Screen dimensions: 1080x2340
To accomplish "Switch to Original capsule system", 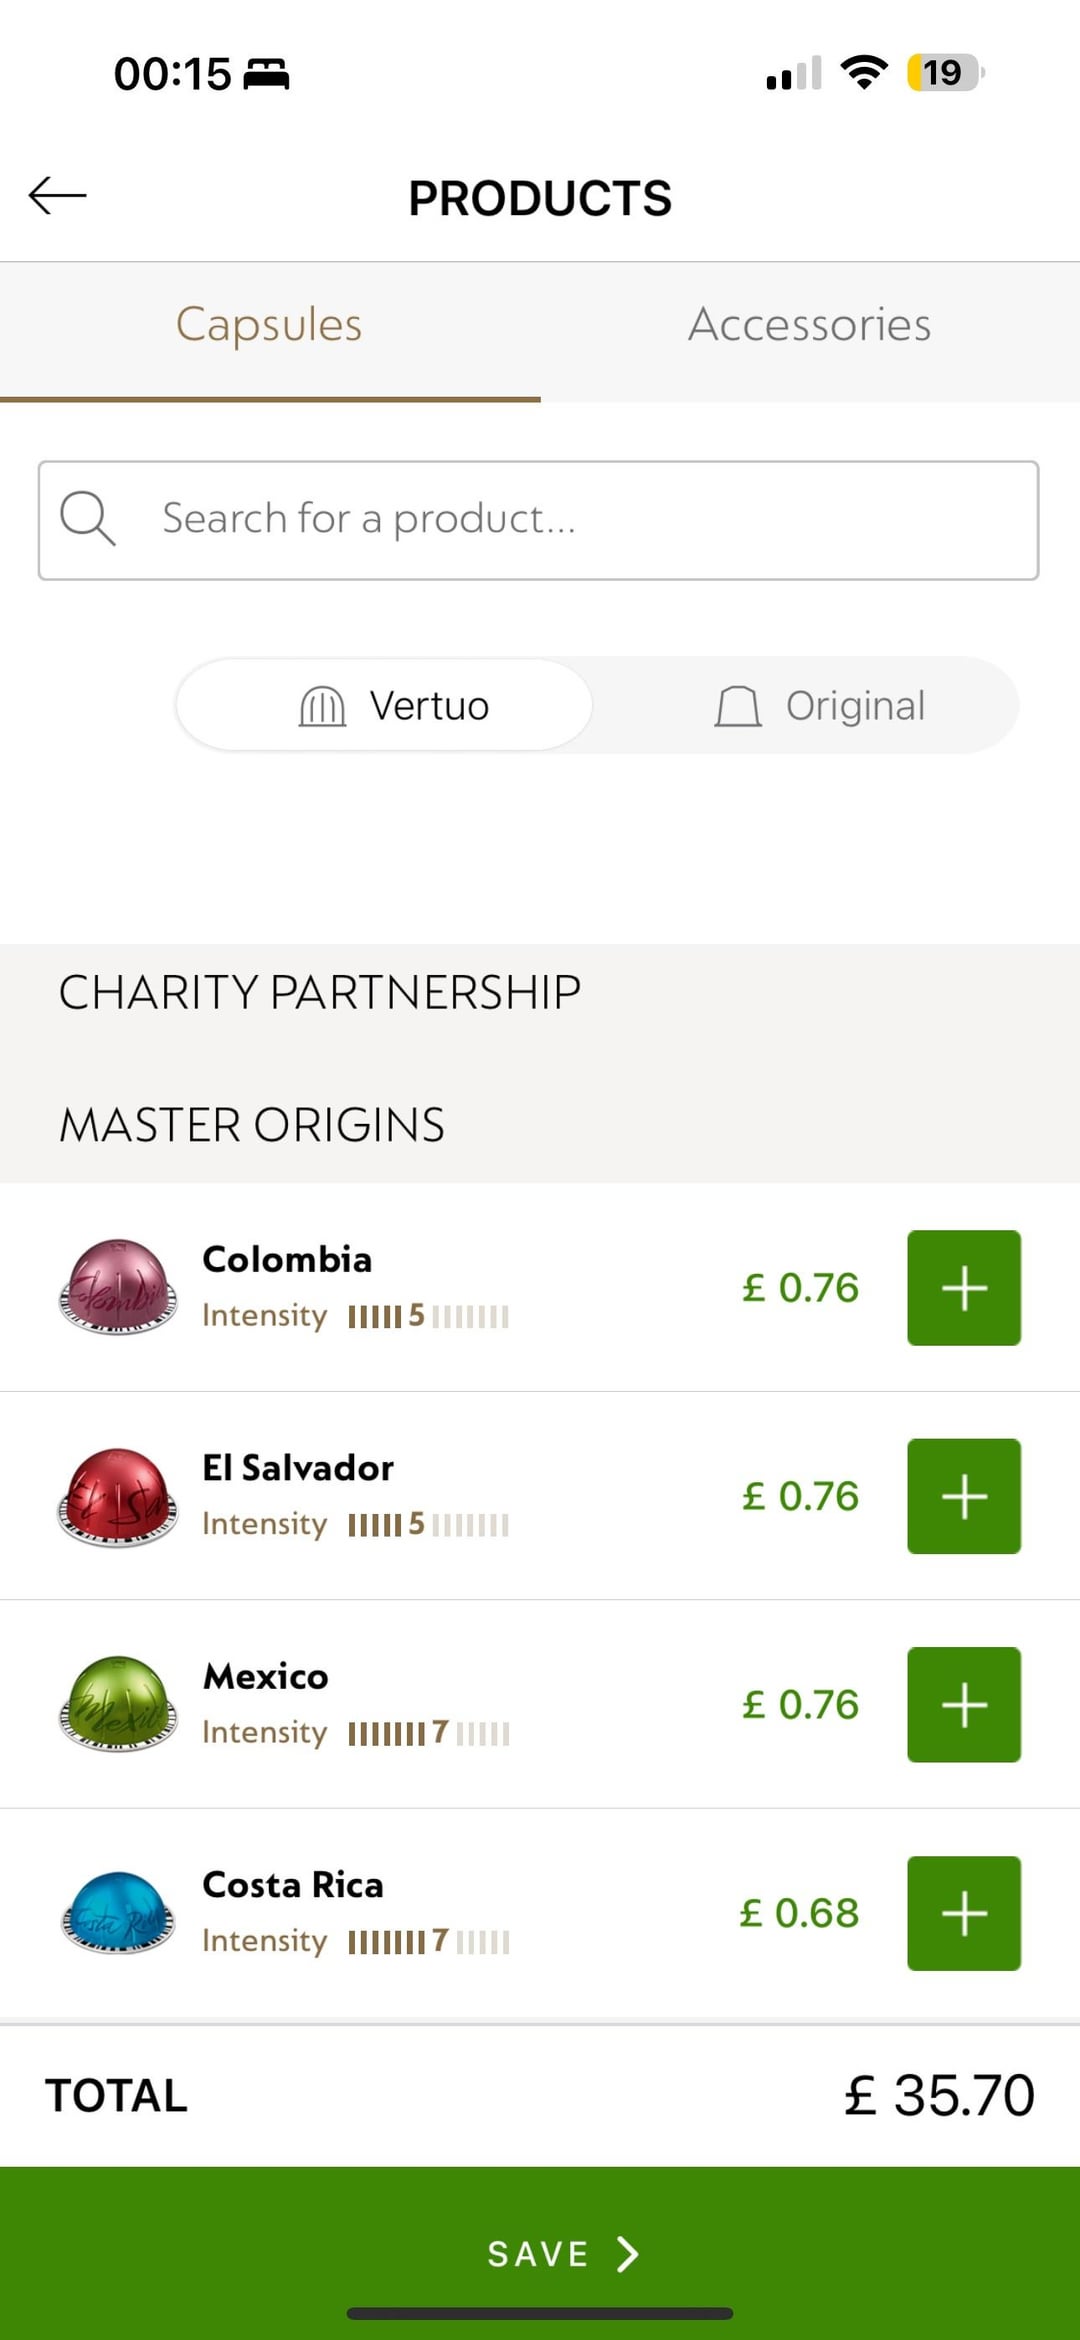I will (x=820, y=705).
